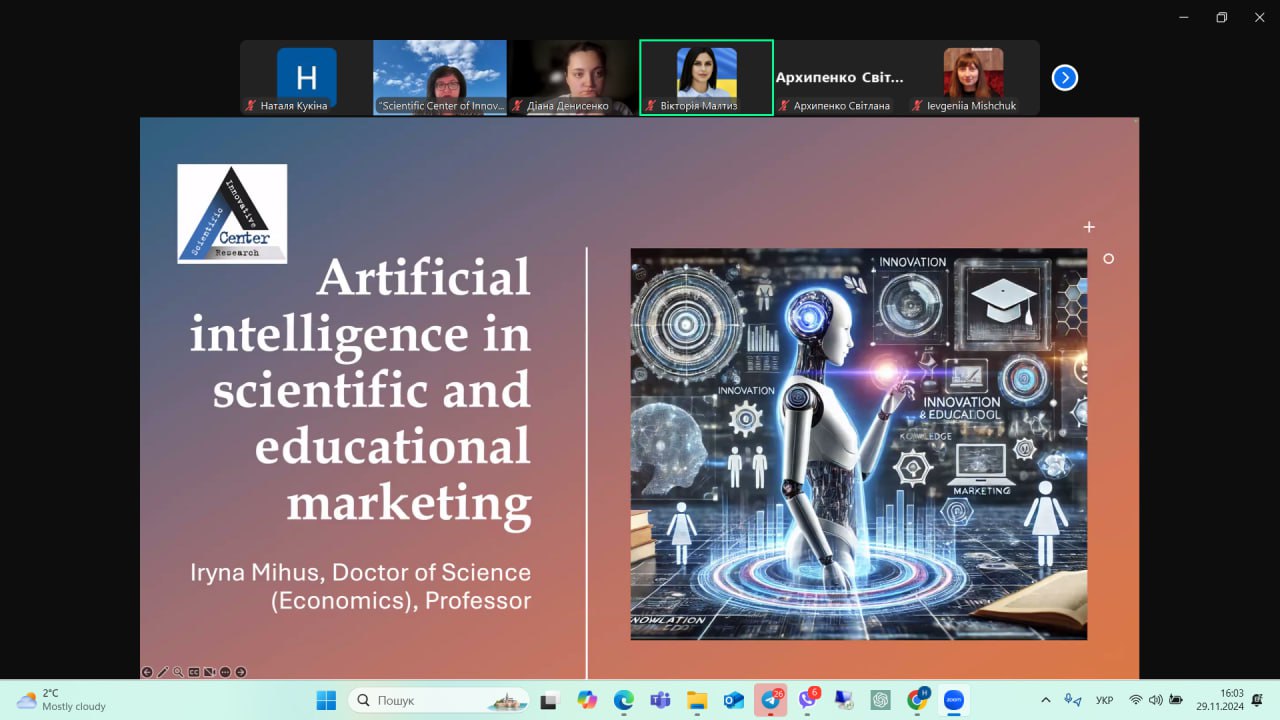Check the battery status icon

[x=1176, y=700]
